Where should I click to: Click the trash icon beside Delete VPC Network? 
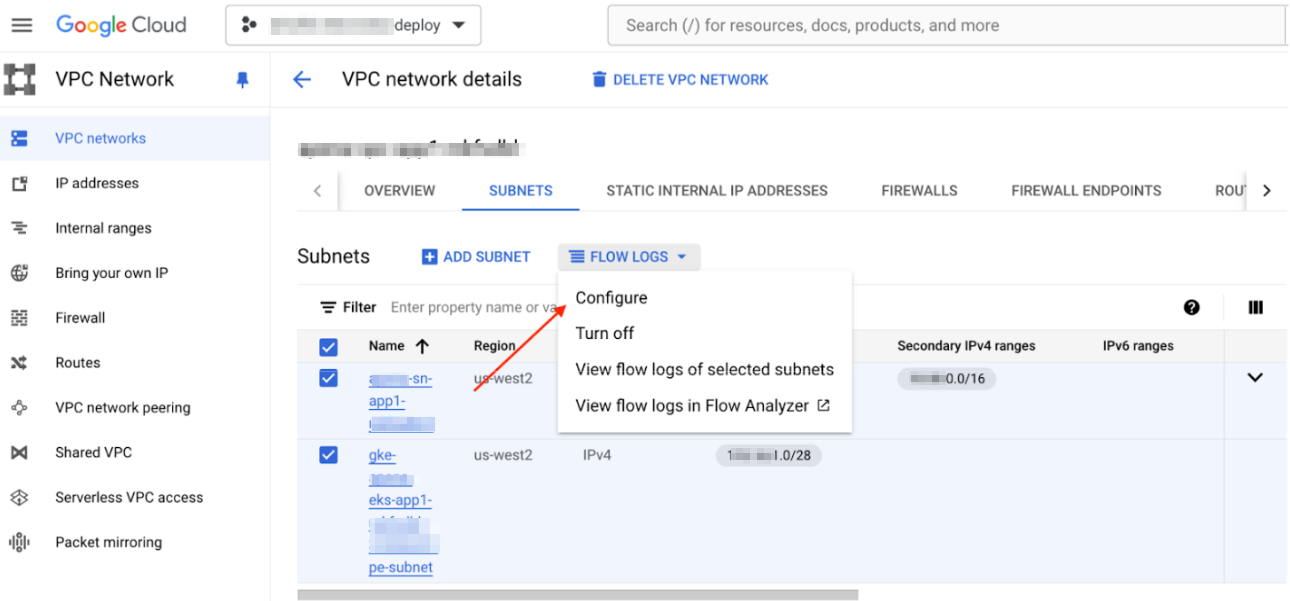[599, 80]
